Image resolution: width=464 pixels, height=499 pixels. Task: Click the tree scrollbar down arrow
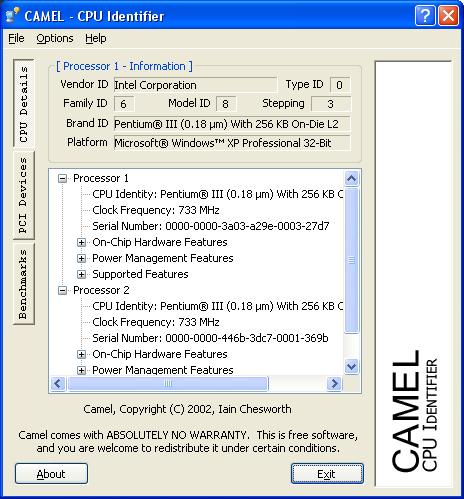pos(351,367)
